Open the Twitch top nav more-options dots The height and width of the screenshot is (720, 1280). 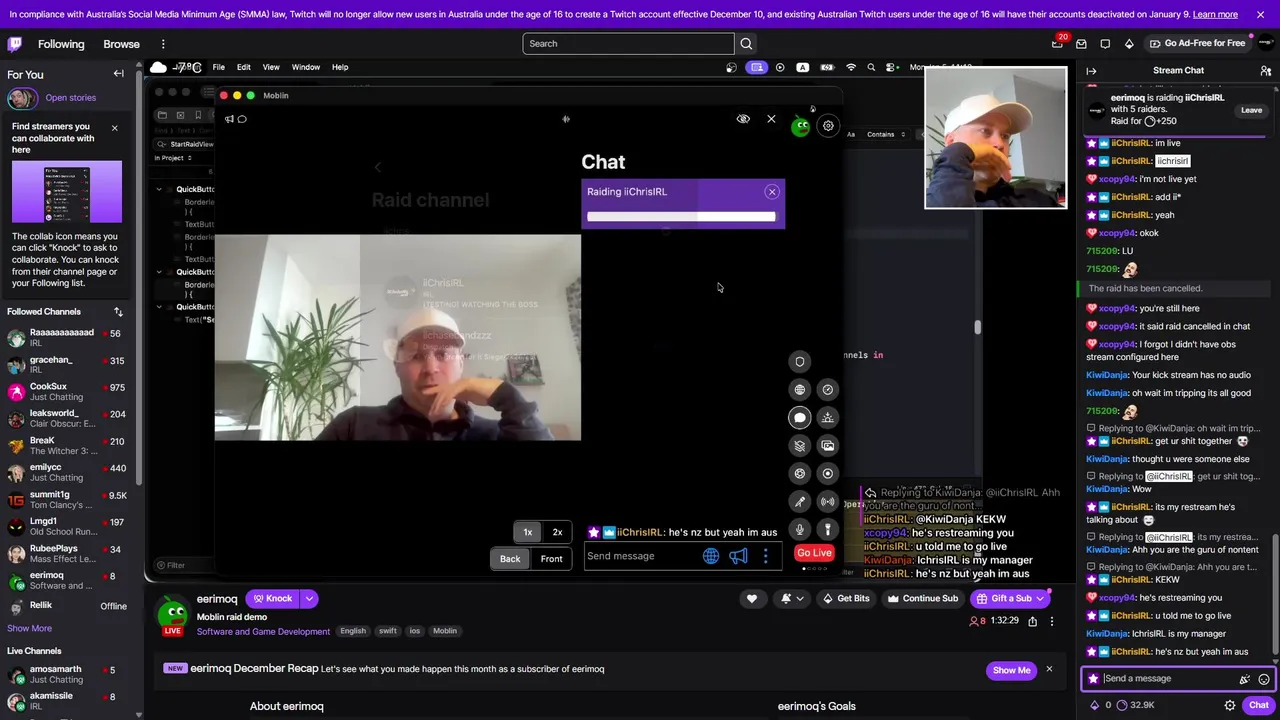pyautogui.click(x=163, y=44)
